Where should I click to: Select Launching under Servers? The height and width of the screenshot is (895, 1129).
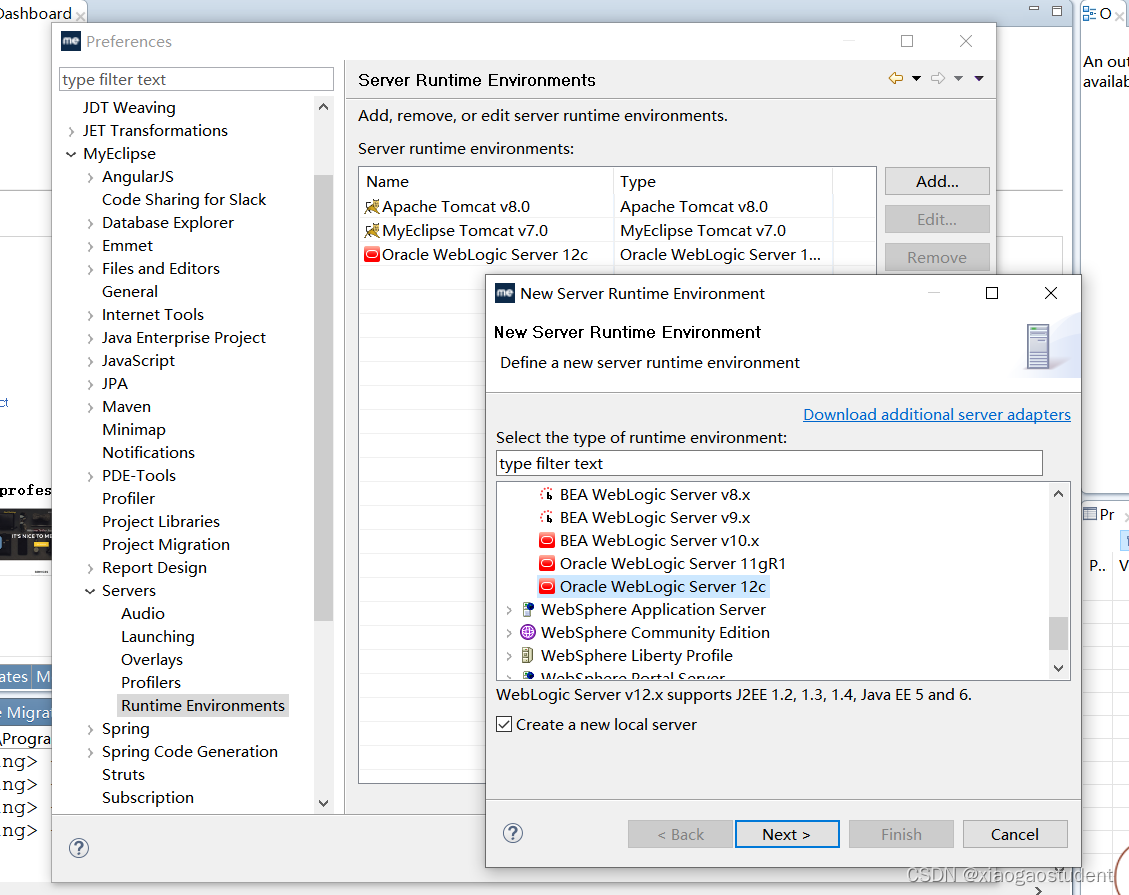point(158,637)
